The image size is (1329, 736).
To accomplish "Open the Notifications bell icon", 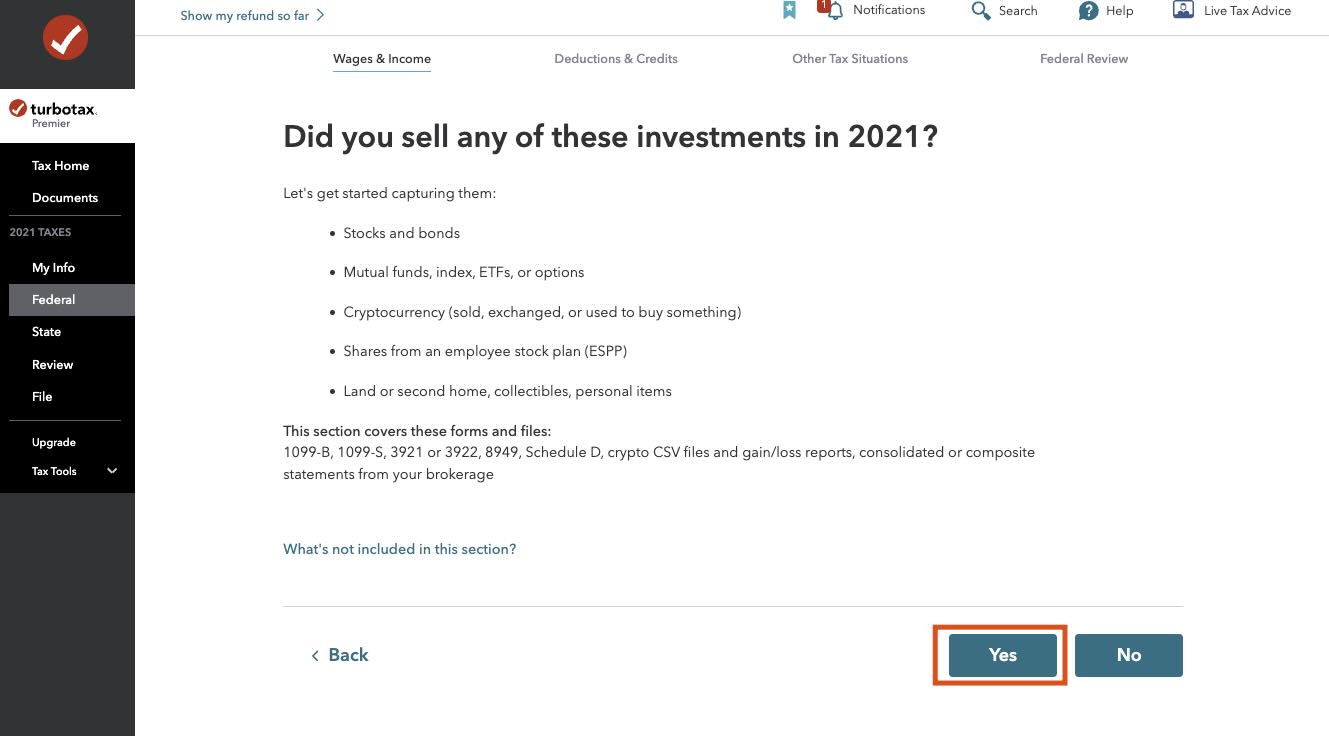I will 834,10.
